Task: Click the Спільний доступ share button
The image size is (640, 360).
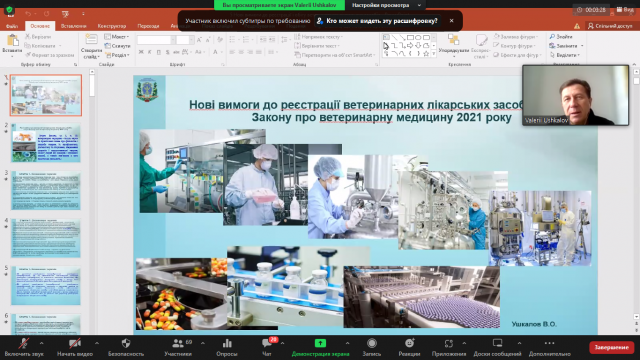Action: tap(610, 26)
